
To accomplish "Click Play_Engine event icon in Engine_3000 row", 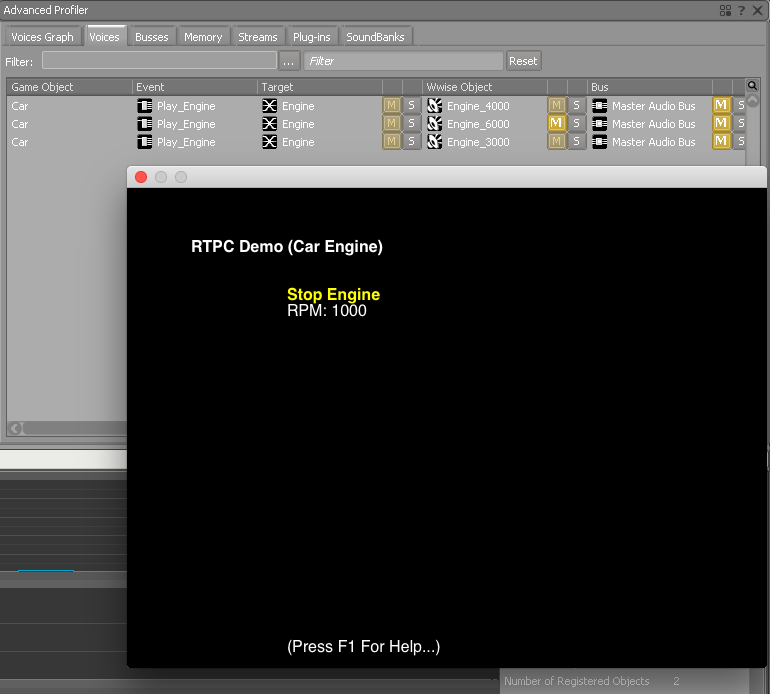I will coord(144,142).
